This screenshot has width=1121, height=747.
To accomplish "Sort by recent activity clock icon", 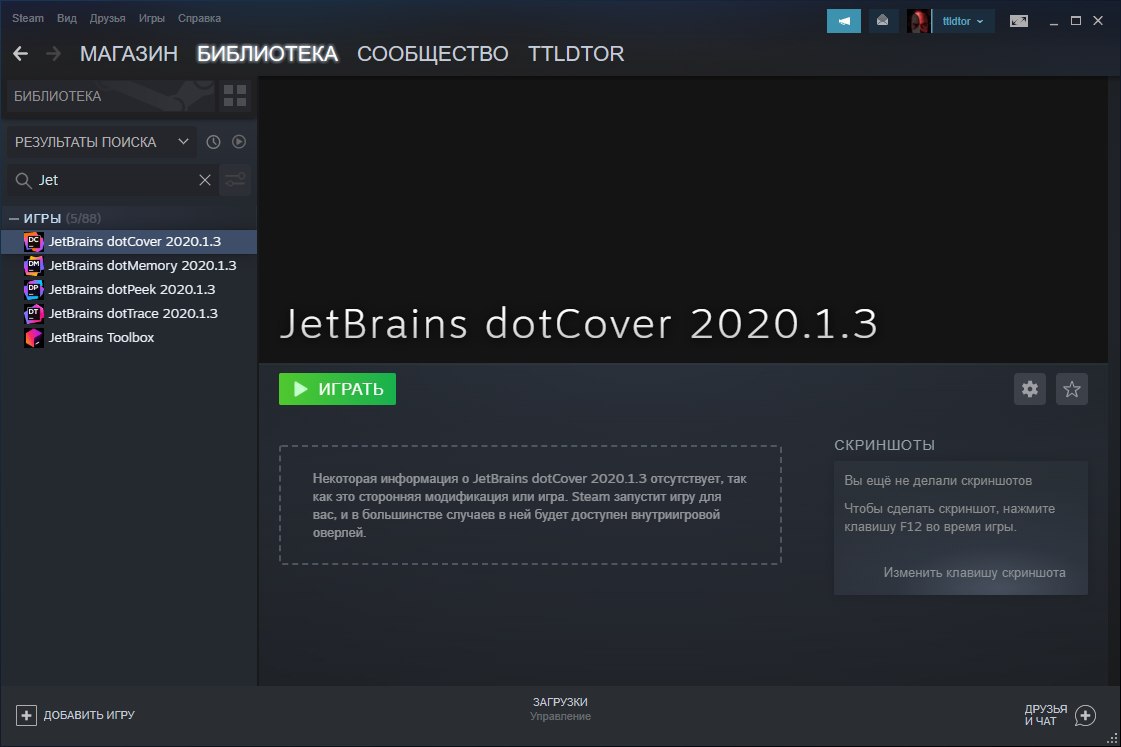I will coord(213,142).
